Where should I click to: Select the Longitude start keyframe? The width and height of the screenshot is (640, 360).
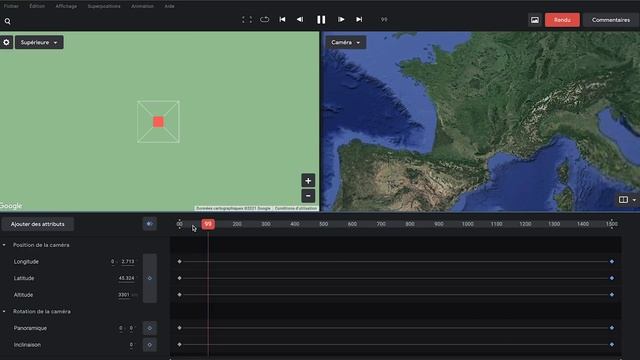tap(180, 262)
